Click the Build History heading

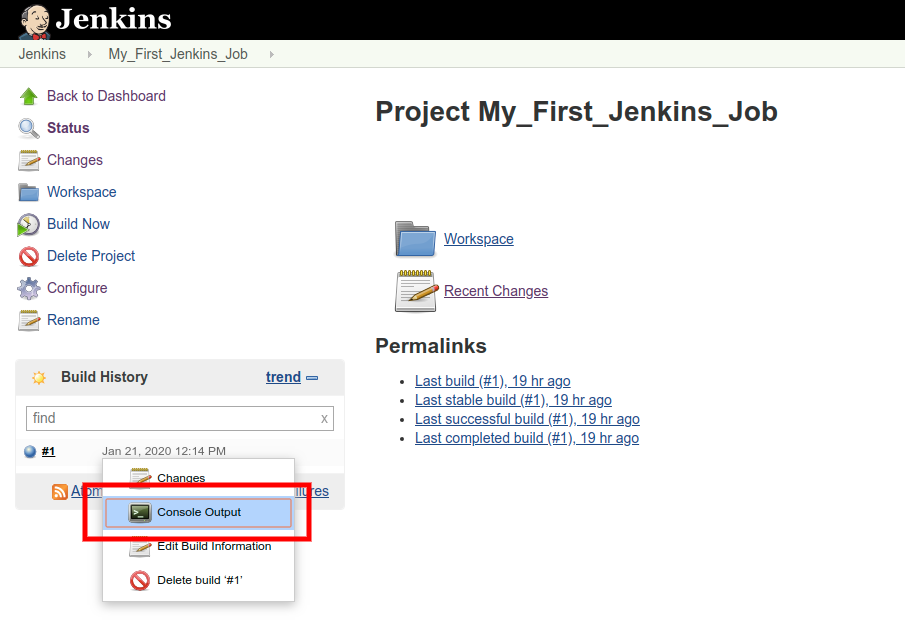[x=104, y=377]
